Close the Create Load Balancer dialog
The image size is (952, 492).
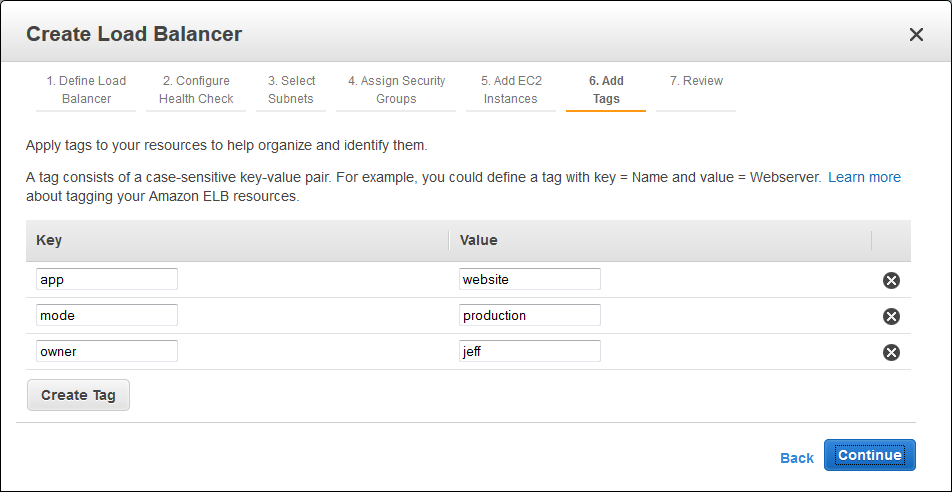[x=916, y=35]
